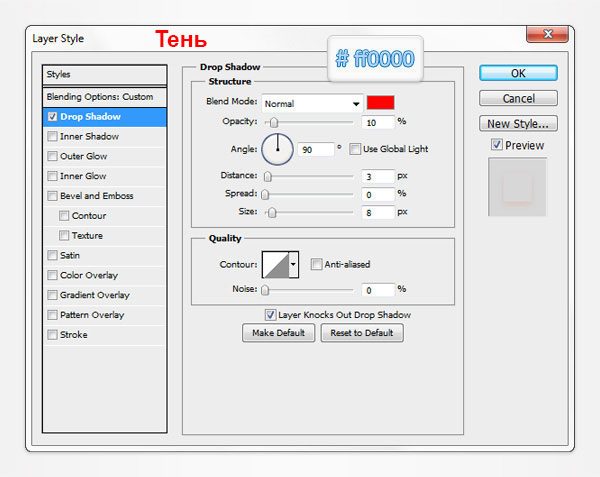Uncheck the Drop Shadow checkbox
Image resolution: width=600 pixels, height=477 pixels.
point(52,117)
